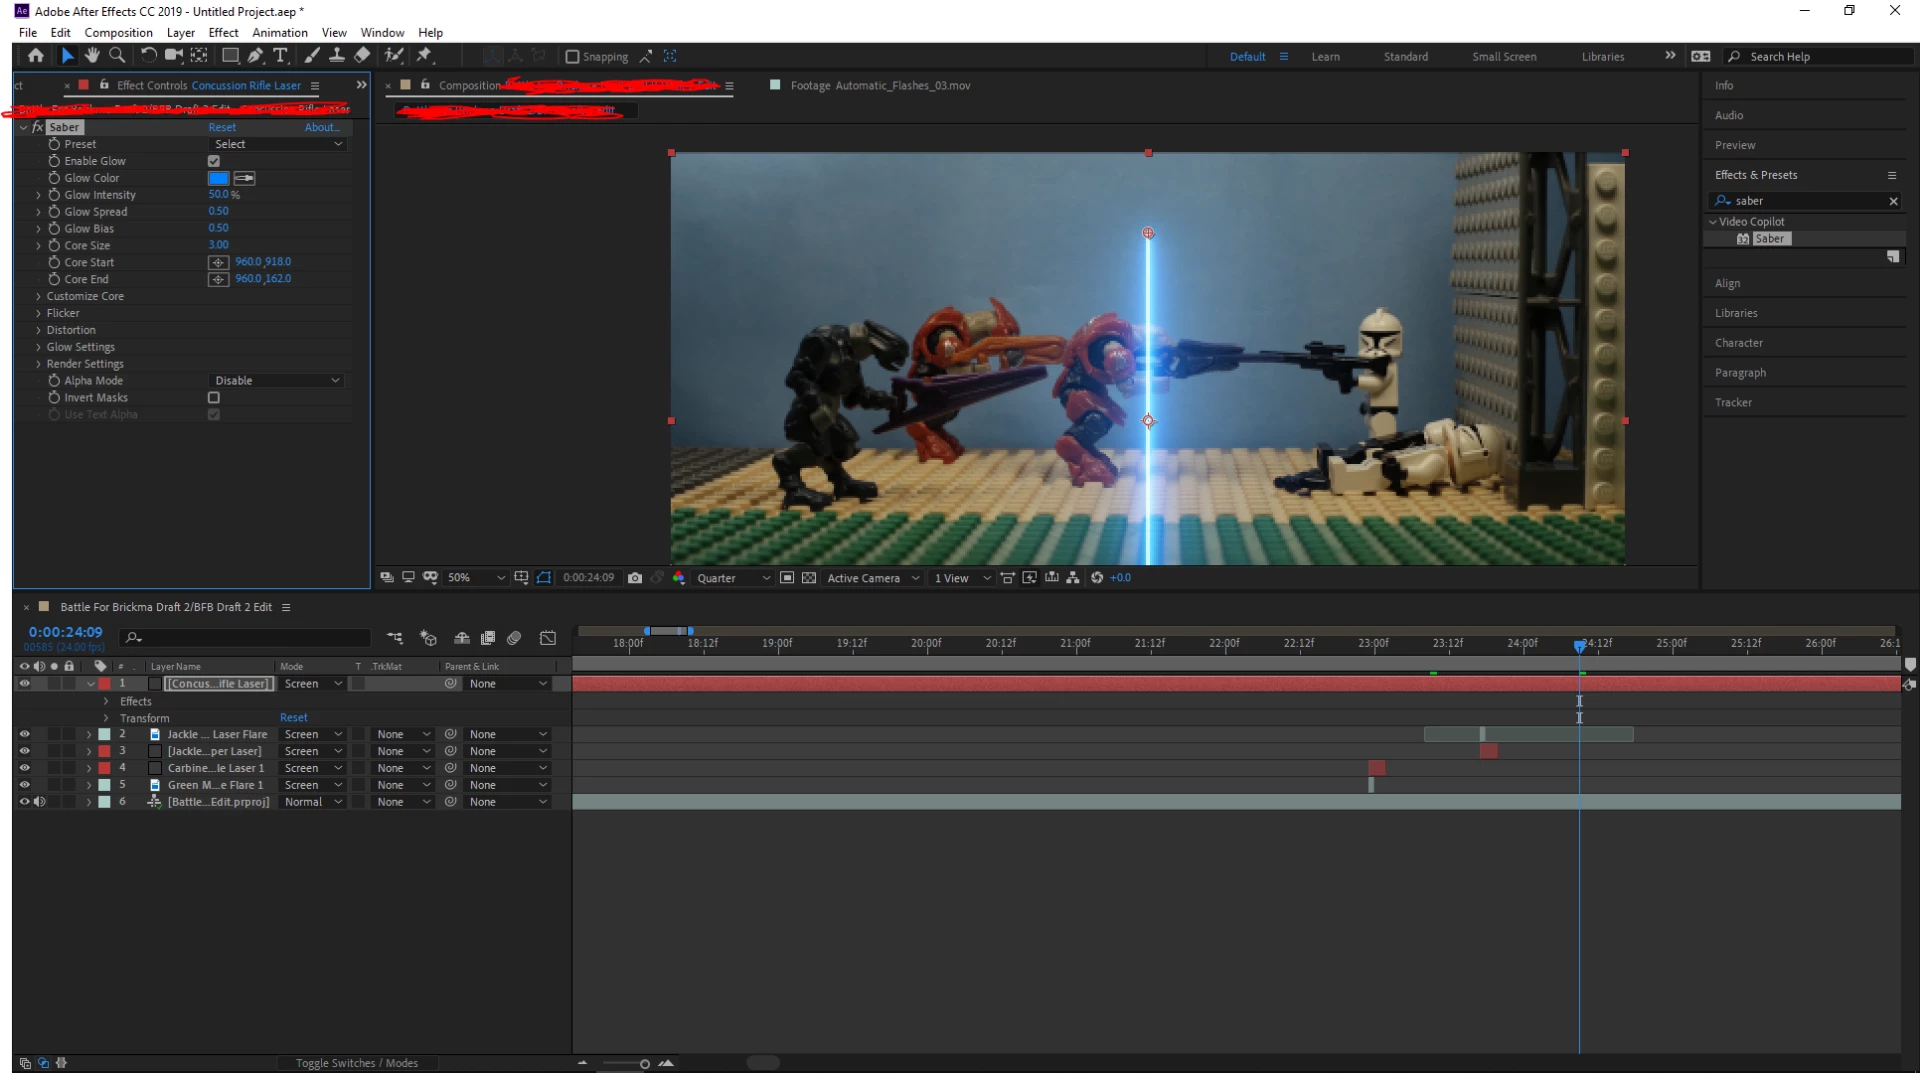Expand the Customize Core section
Screen dimensions: 1920x1073
pyautogui.click(x=39, y=297)
